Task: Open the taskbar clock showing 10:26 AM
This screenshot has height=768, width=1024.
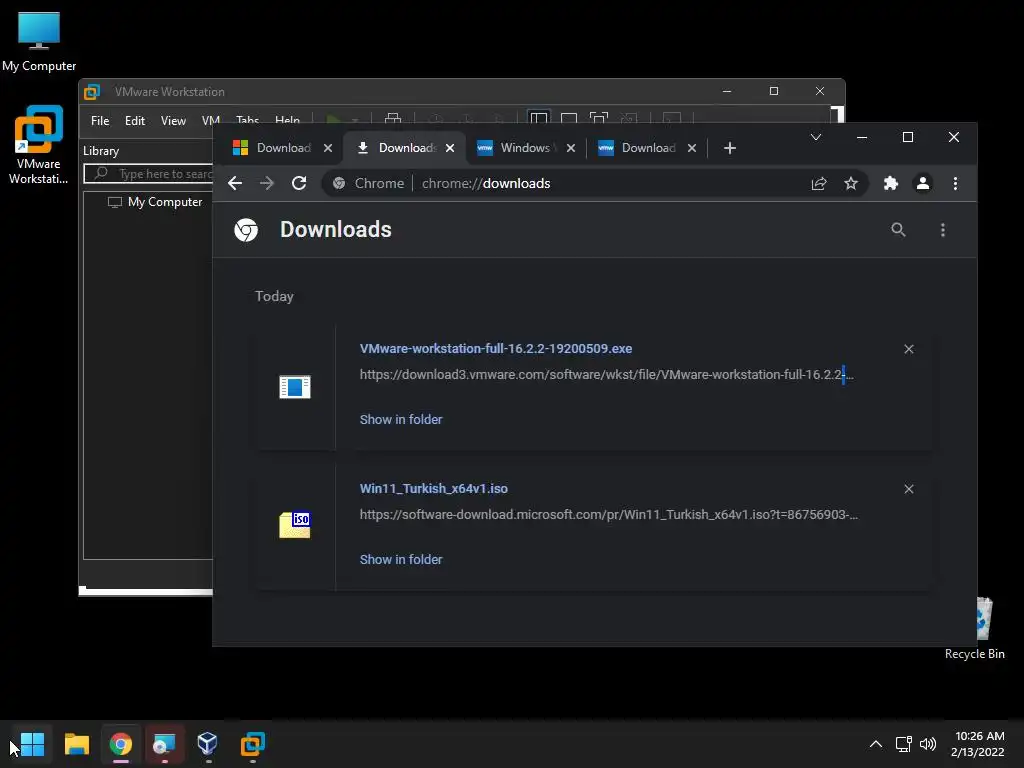Action: (978, 744)
